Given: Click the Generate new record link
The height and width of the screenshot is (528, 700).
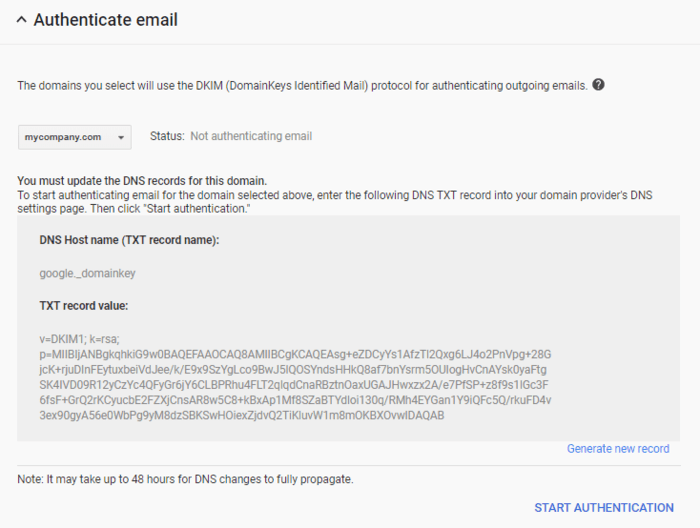Looking at the screenshot, I should click(618, 448).
